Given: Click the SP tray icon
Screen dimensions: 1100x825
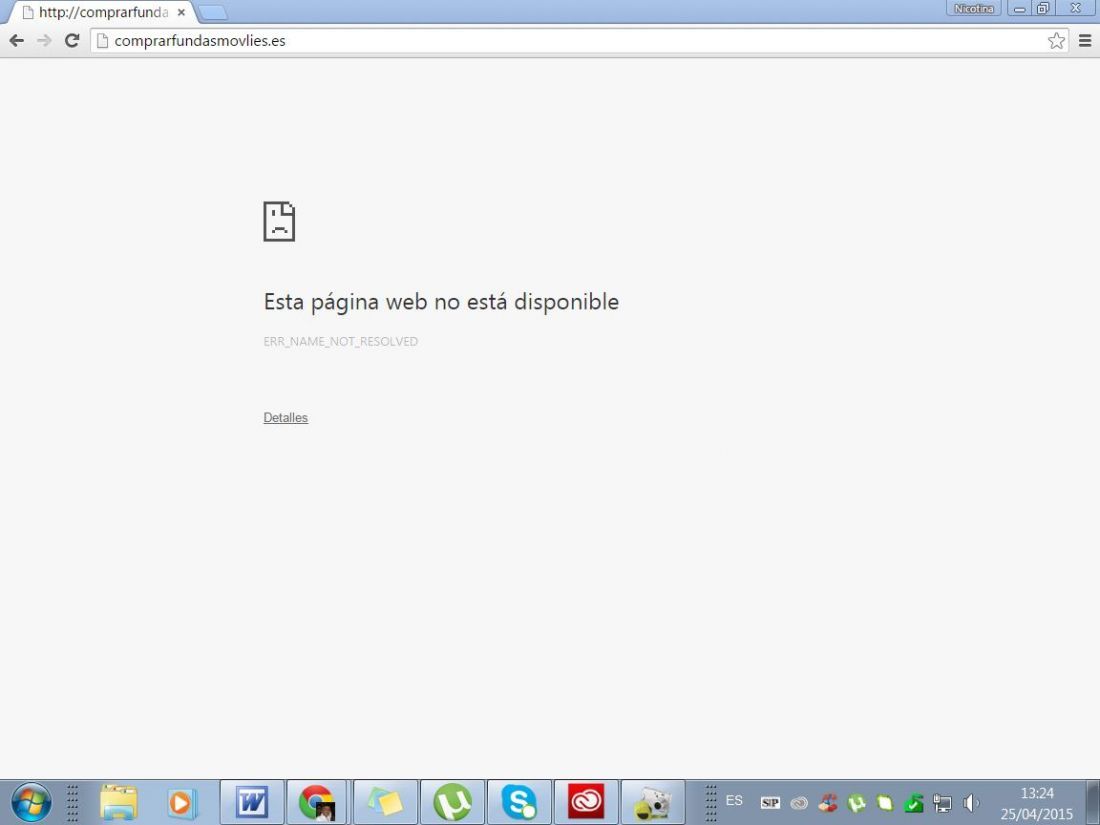Looking at the screenshot, I should click(770, 803).
